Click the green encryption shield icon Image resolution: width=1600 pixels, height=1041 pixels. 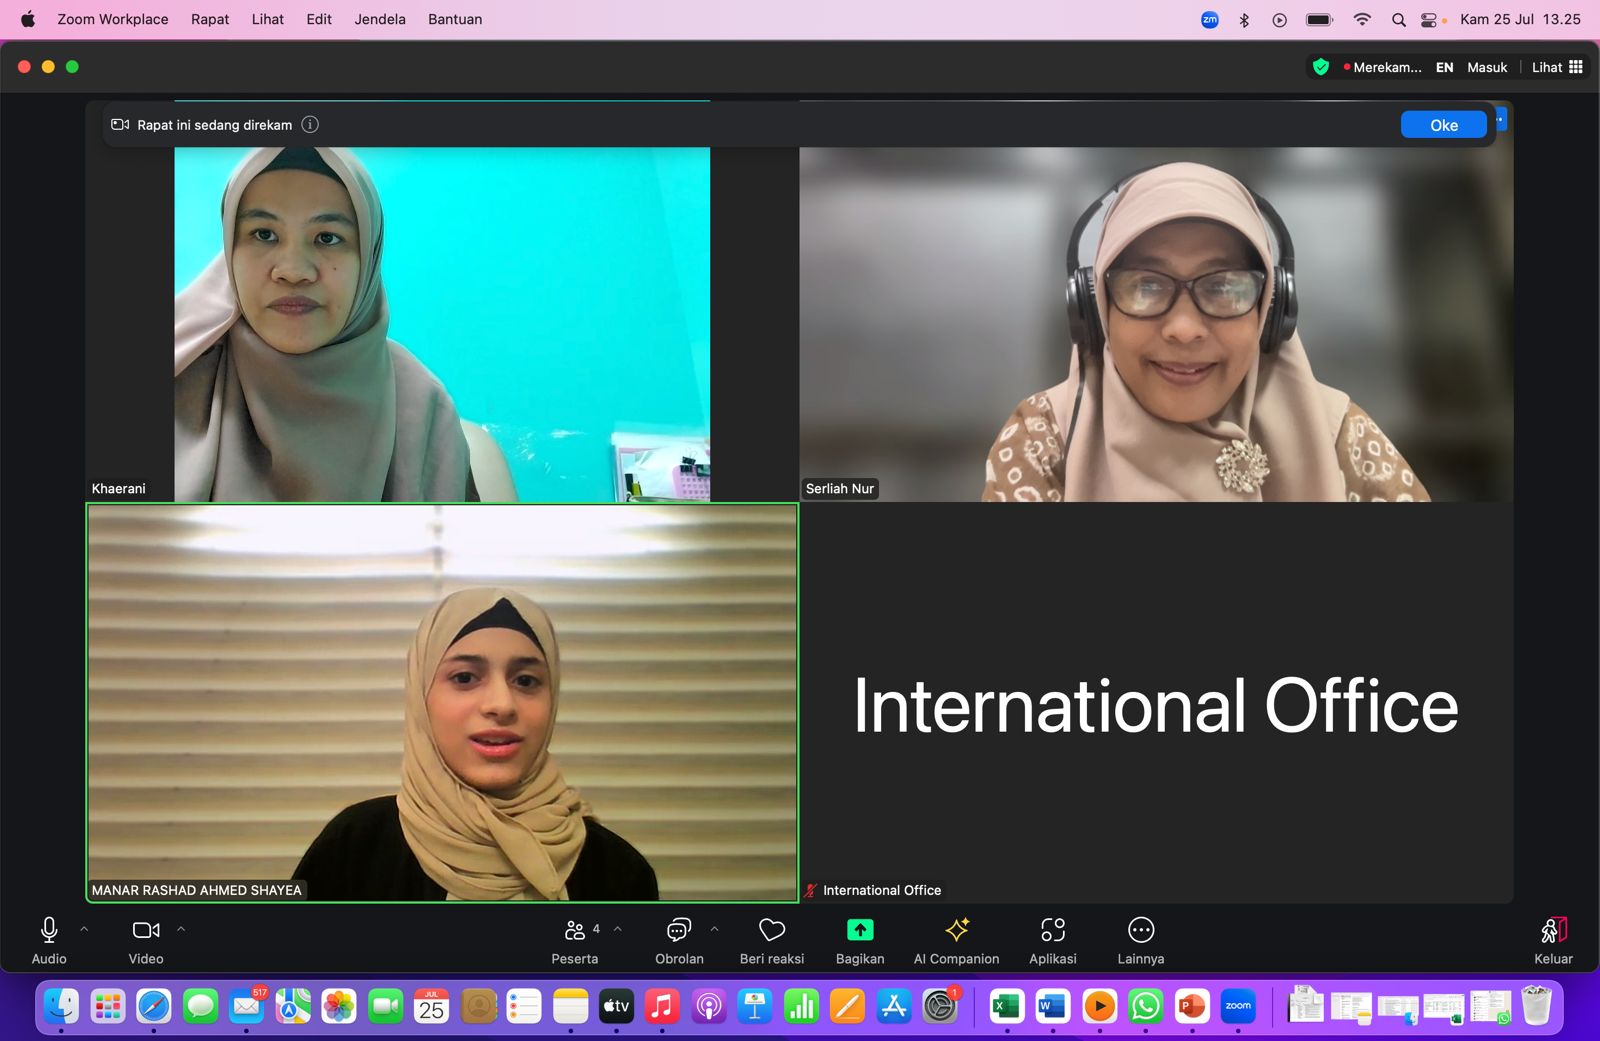[1320, 67]
